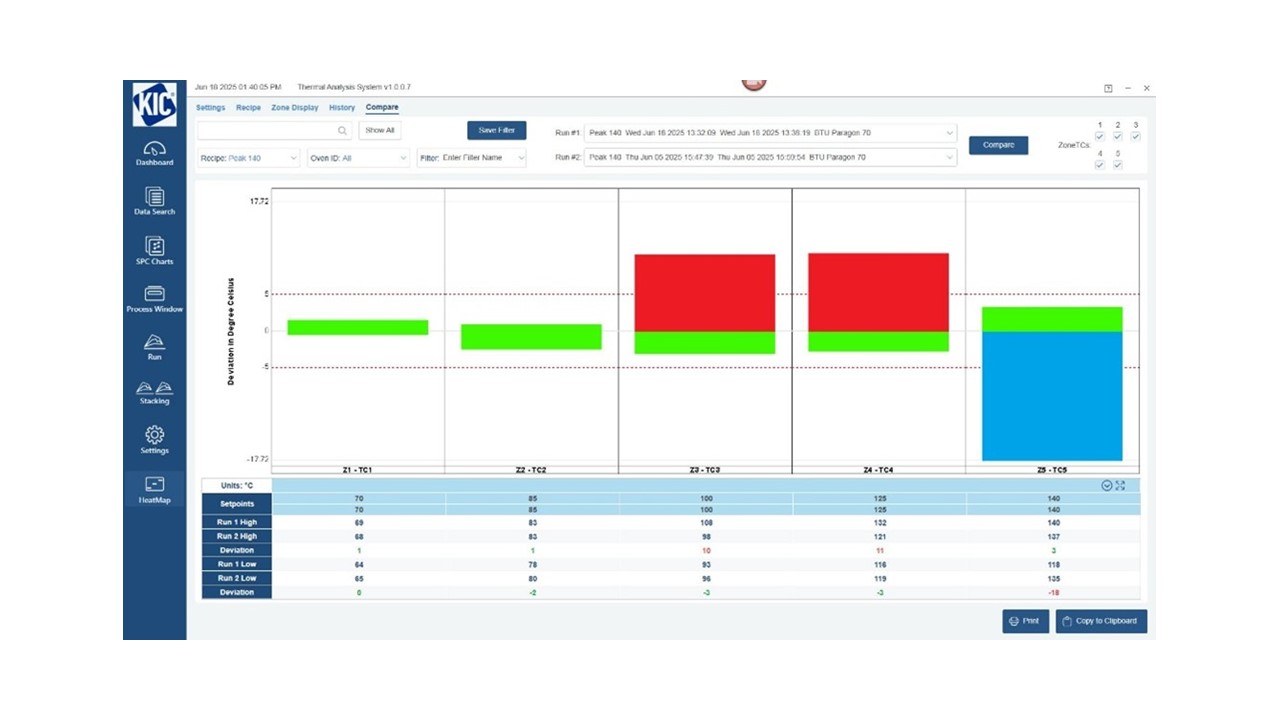Click the expand icon on the table header
This screenshot has width=1280, height=720.
[1122, 483]
